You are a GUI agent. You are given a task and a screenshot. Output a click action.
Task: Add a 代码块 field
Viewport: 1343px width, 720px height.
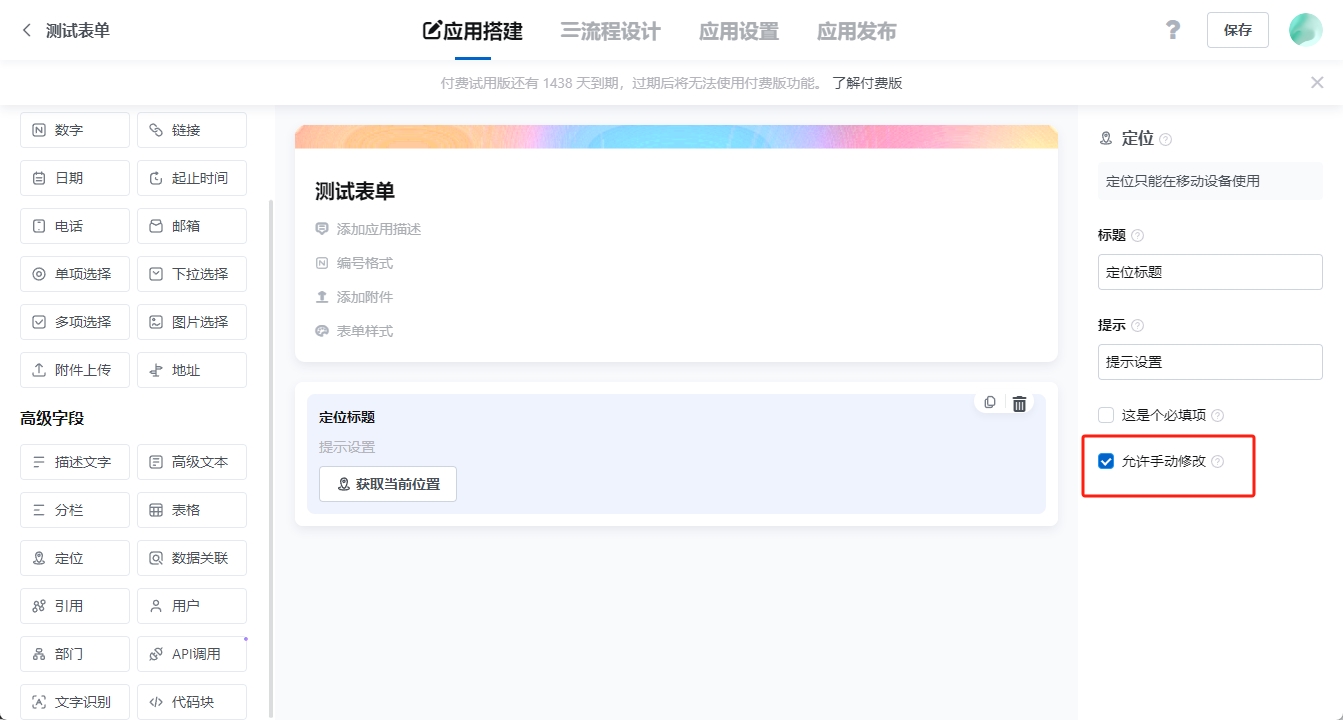[191, 701]
